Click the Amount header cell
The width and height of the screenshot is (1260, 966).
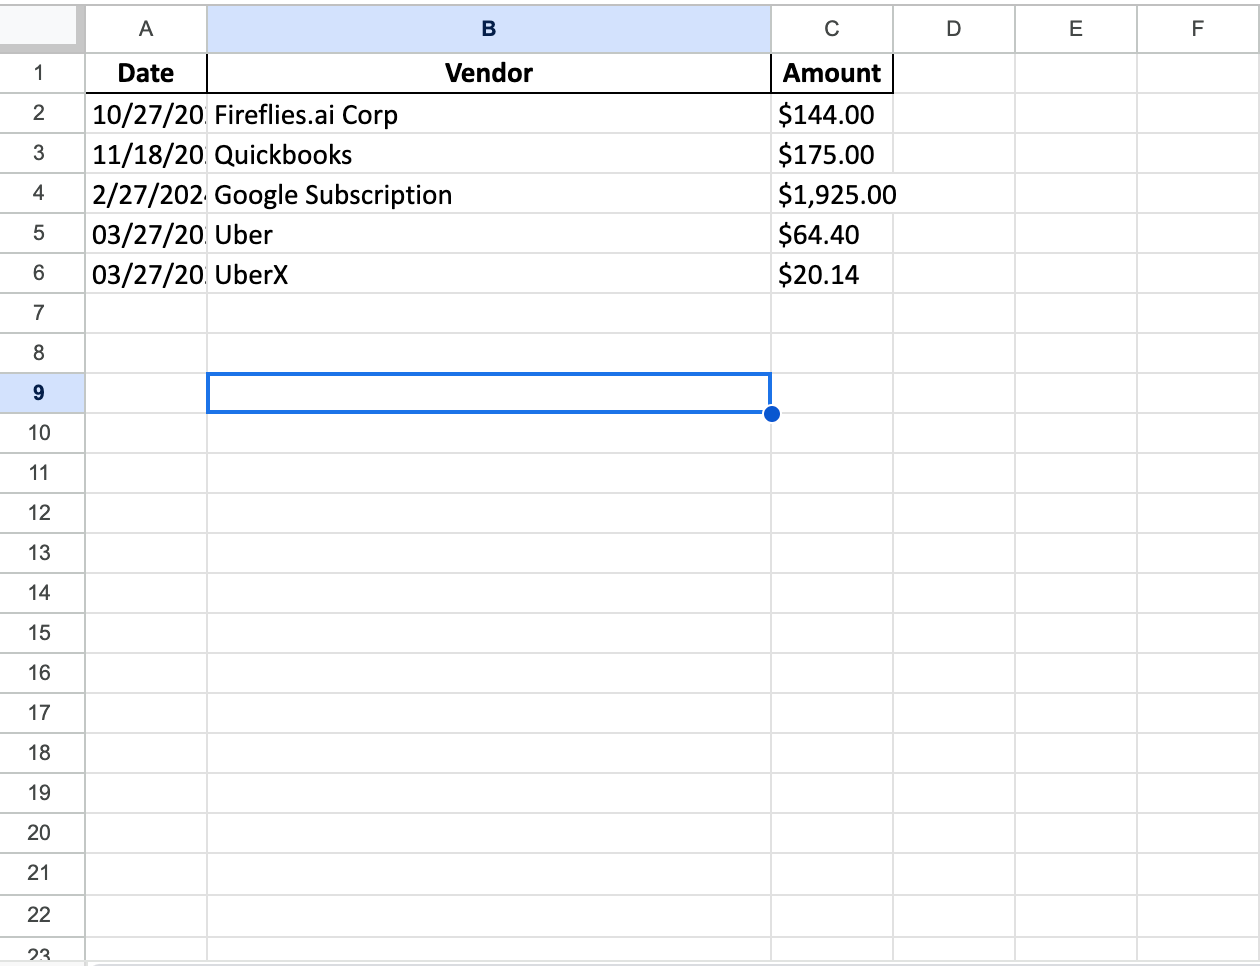point(832,73)
